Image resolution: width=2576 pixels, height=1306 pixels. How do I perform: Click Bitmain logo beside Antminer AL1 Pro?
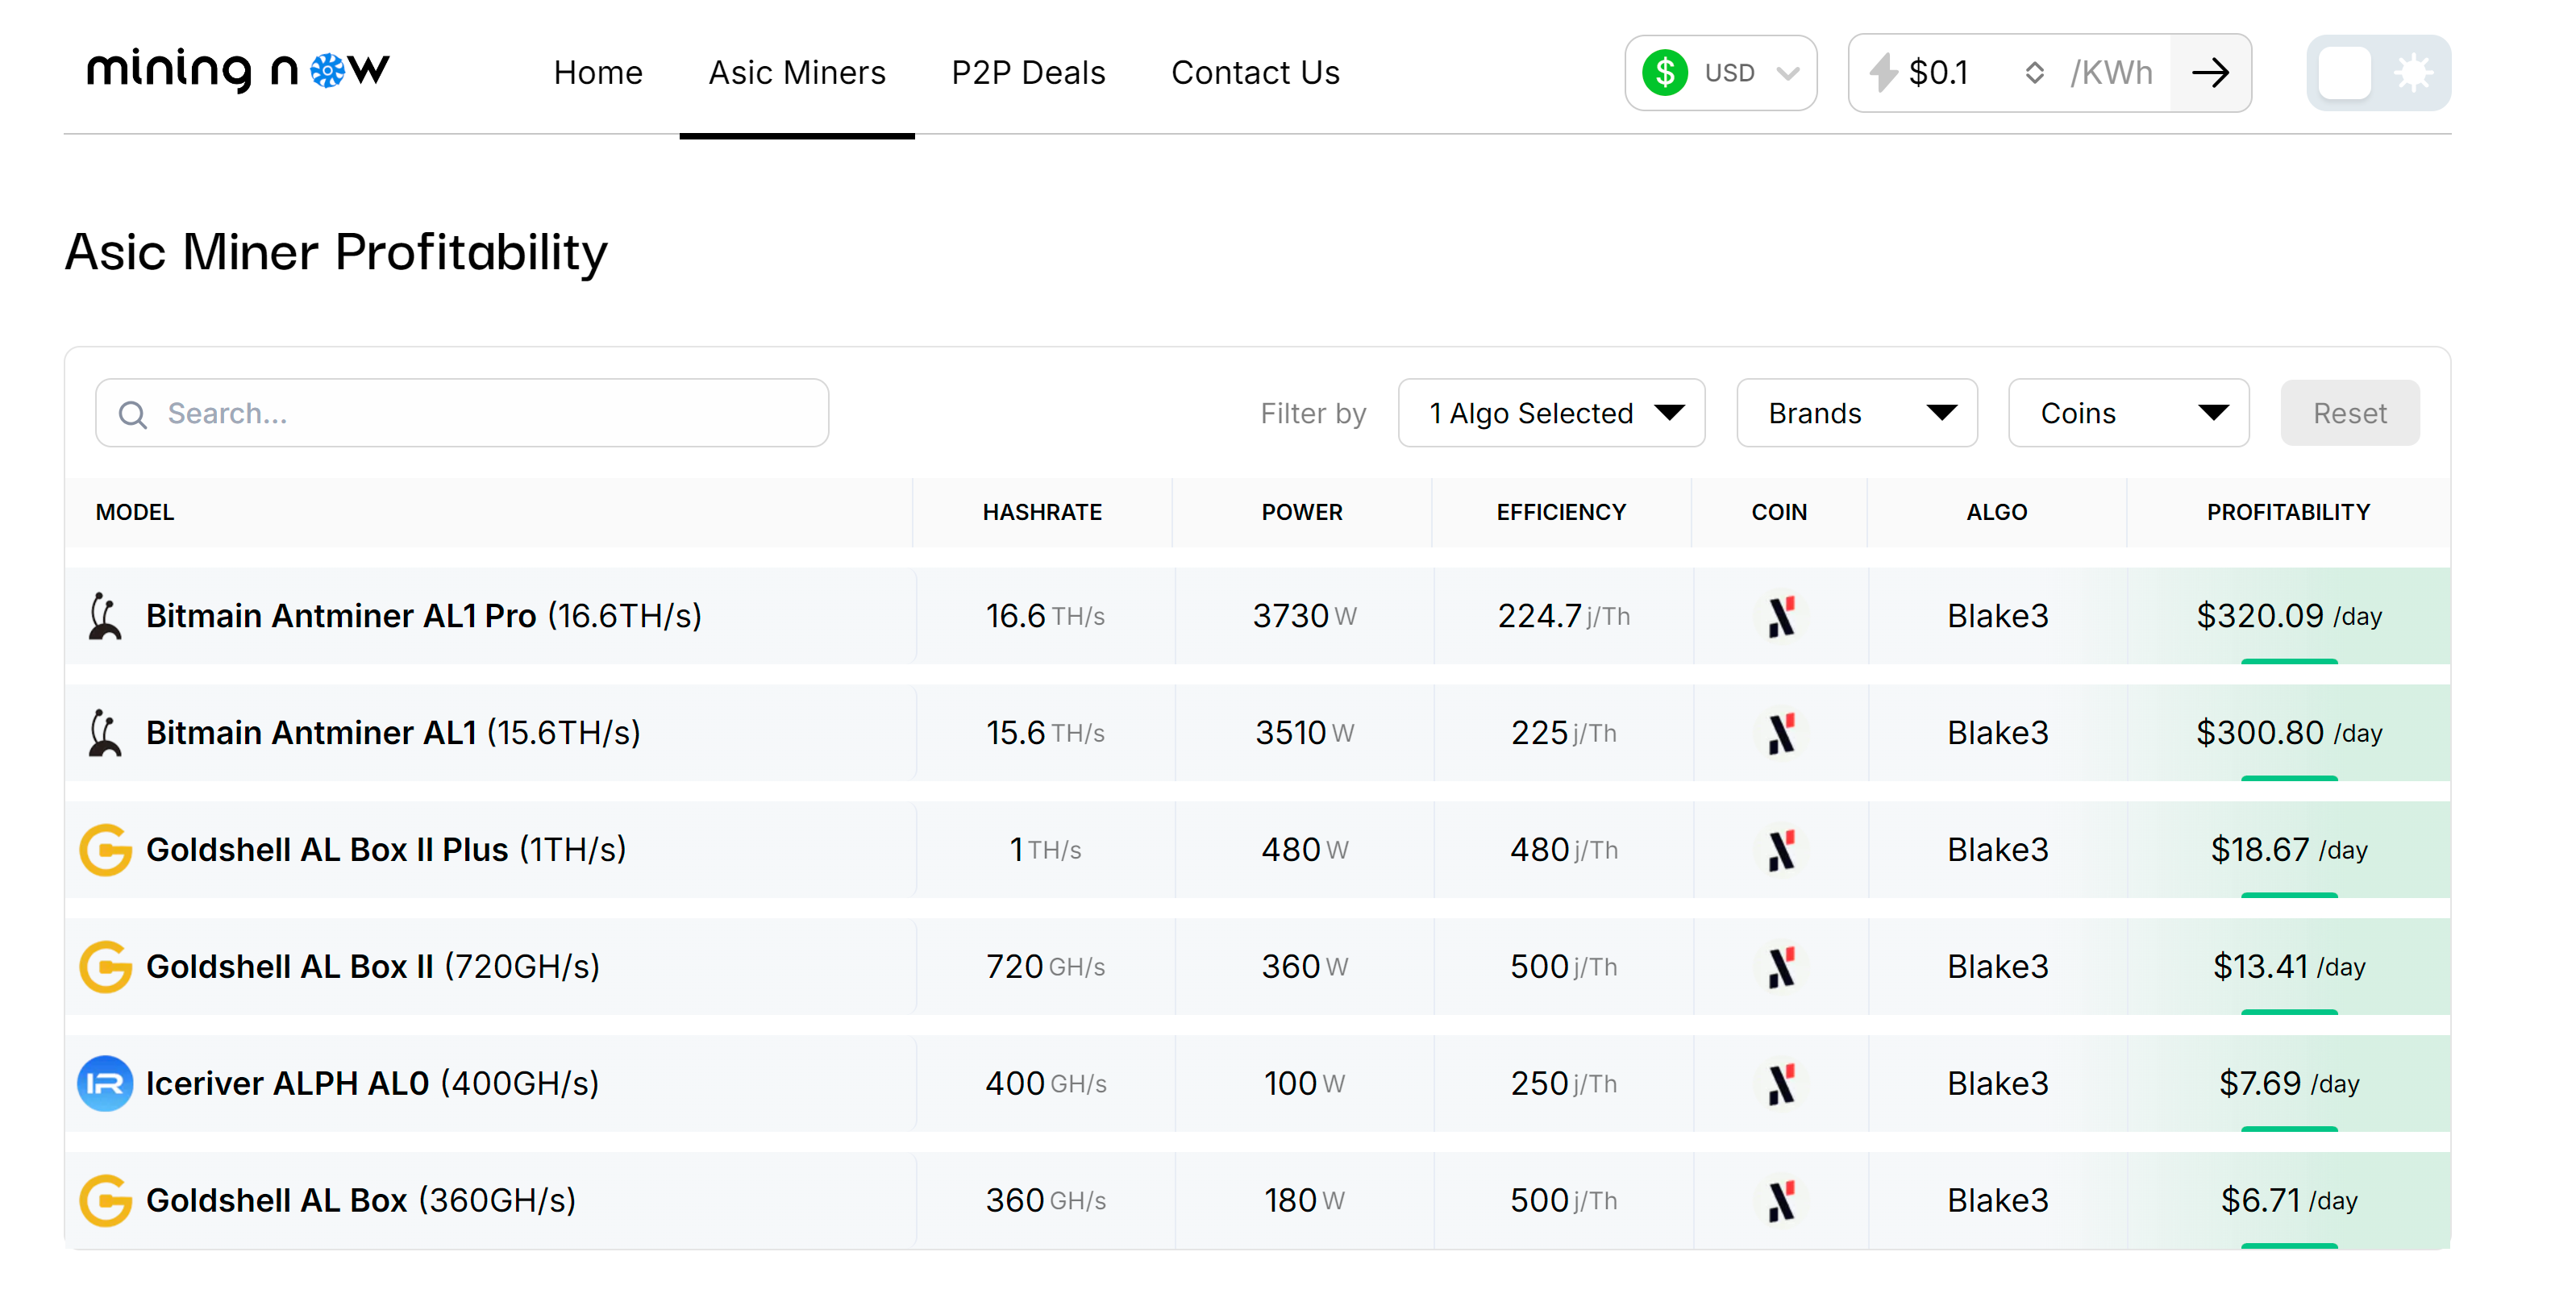point(105,616)
